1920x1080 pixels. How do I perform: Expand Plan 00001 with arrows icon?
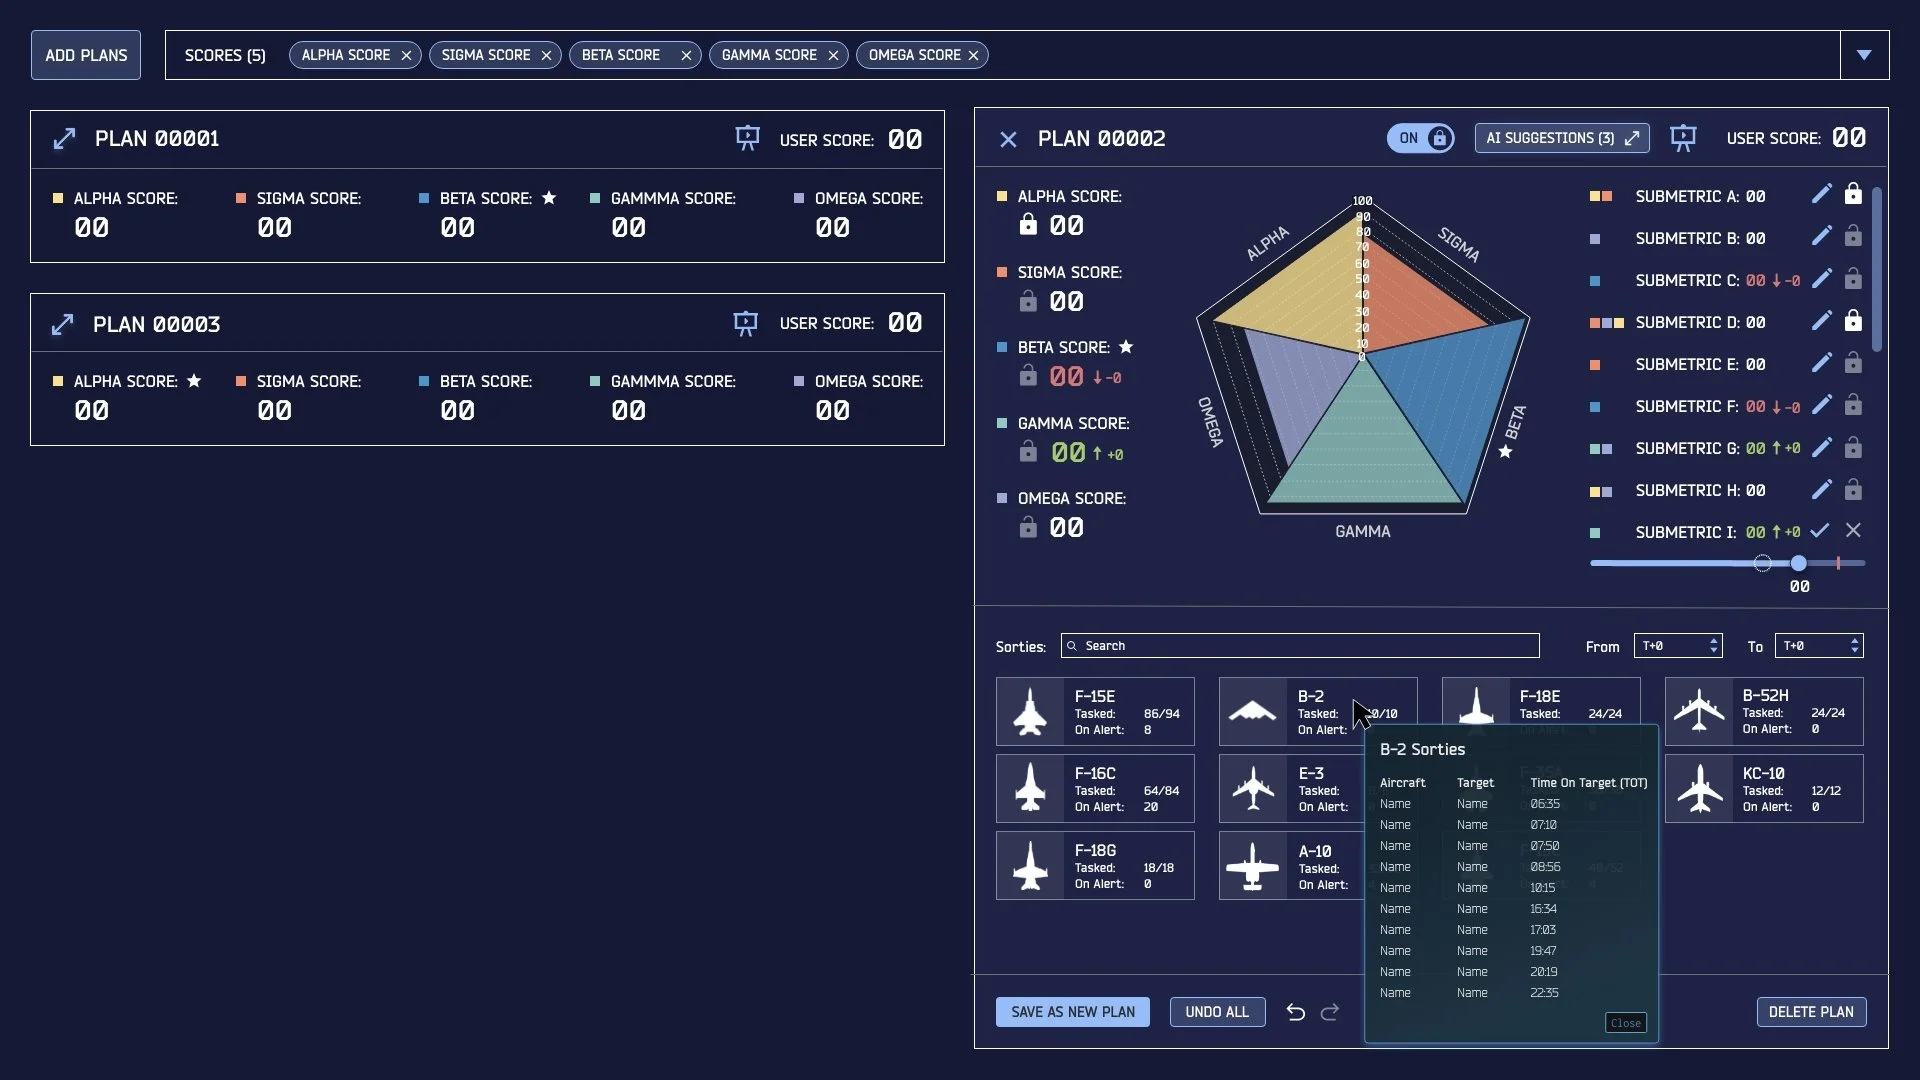(x=64, y=139)
